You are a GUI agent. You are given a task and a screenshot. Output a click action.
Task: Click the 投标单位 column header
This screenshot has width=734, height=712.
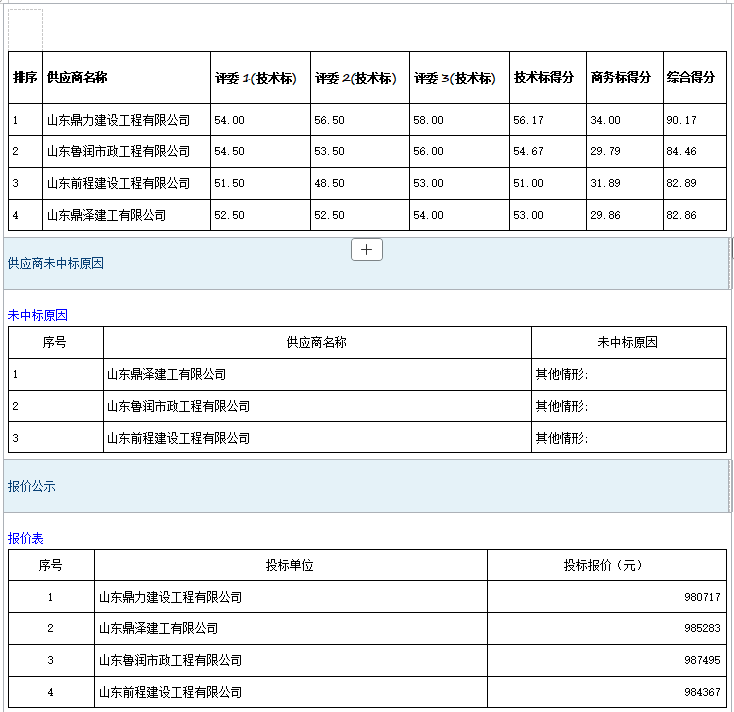coord(290,565)
